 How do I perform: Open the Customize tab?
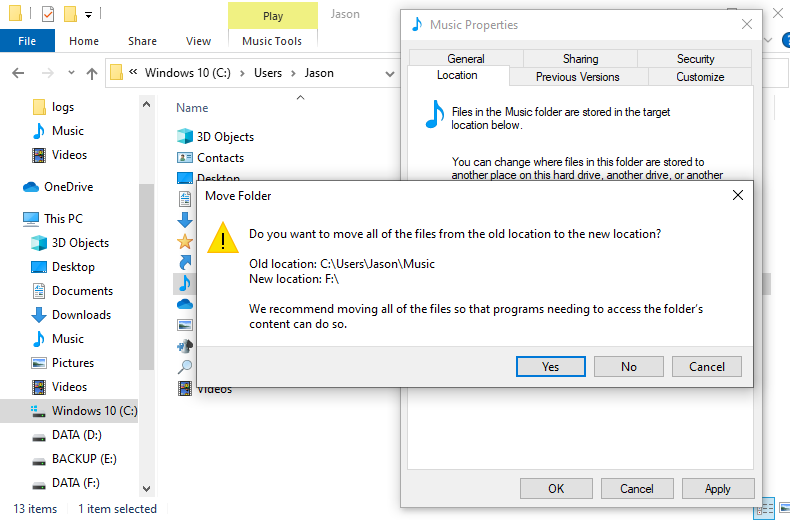[x=700, y=77]
